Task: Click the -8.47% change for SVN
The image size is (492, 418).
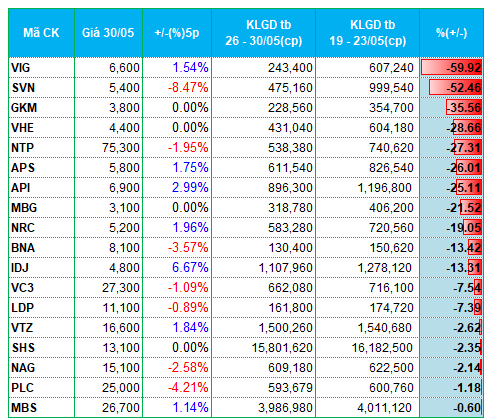Action: [188, 88]
